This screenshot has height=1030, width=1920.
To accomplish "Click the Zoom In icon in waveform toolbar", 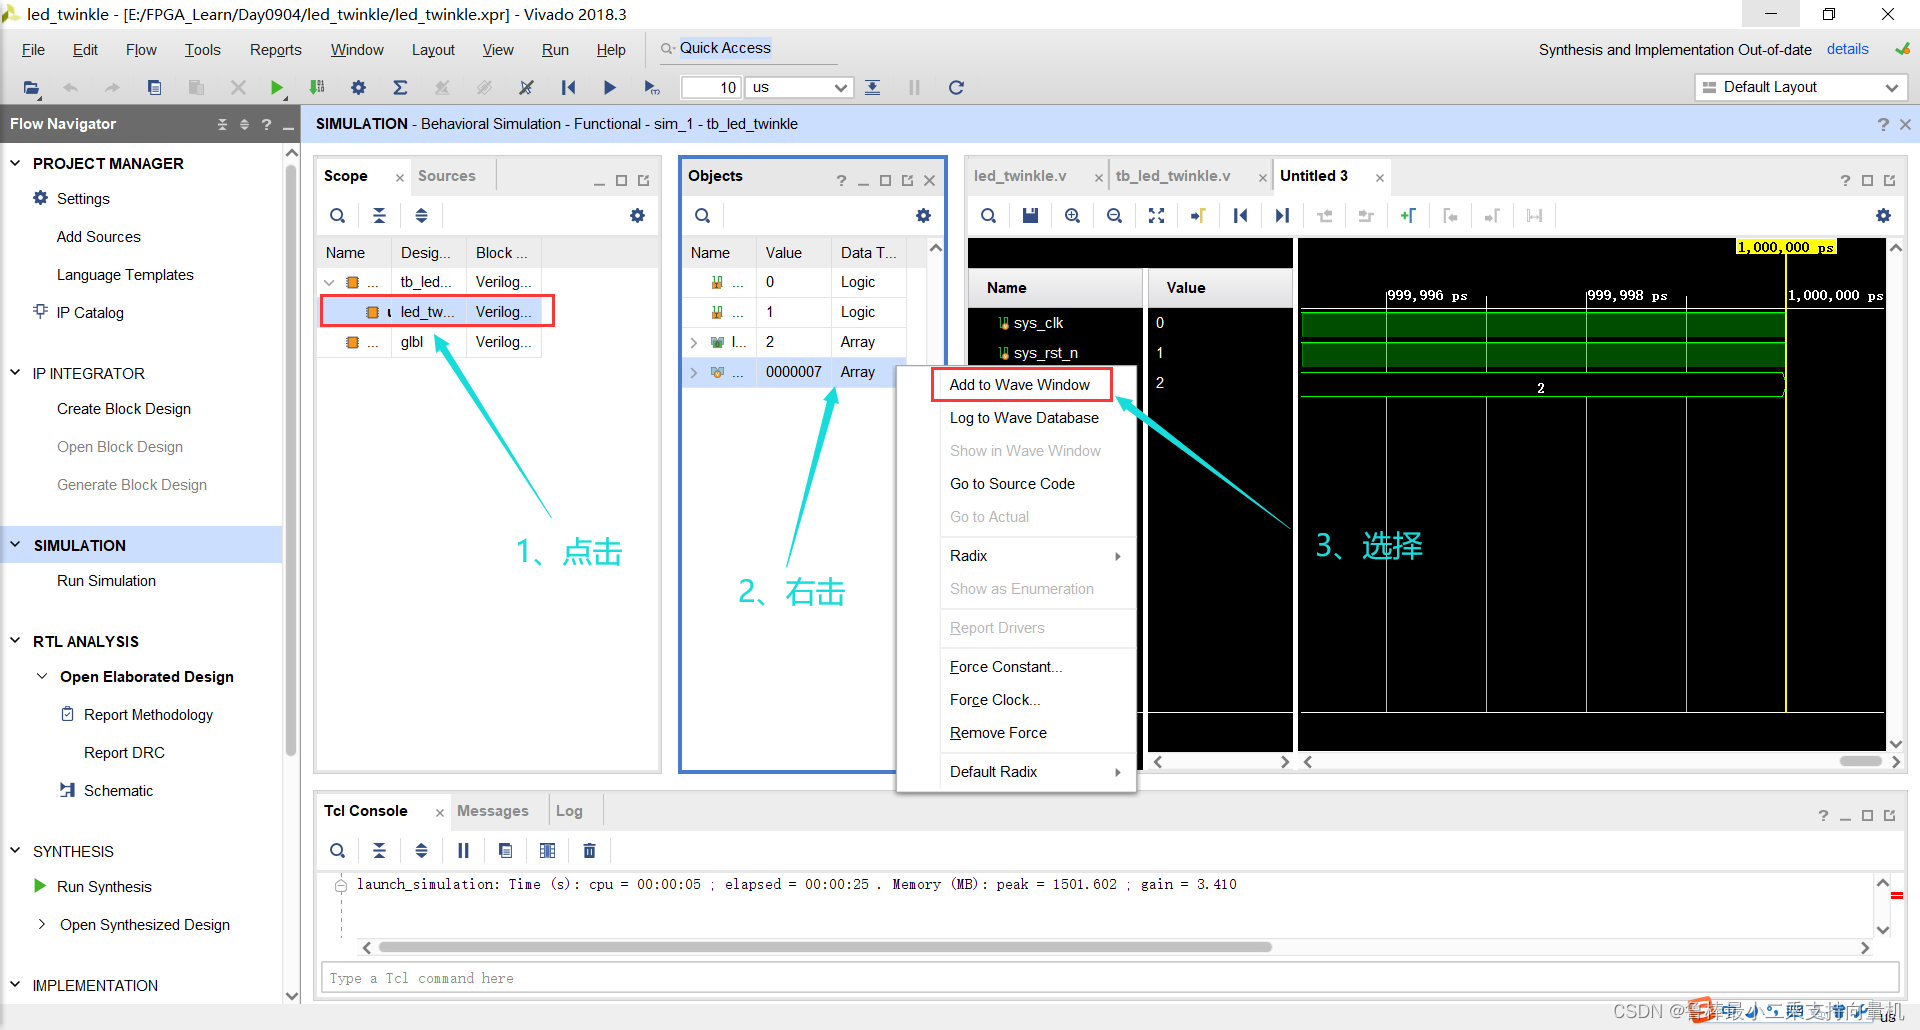I will tap(1072, 216).
